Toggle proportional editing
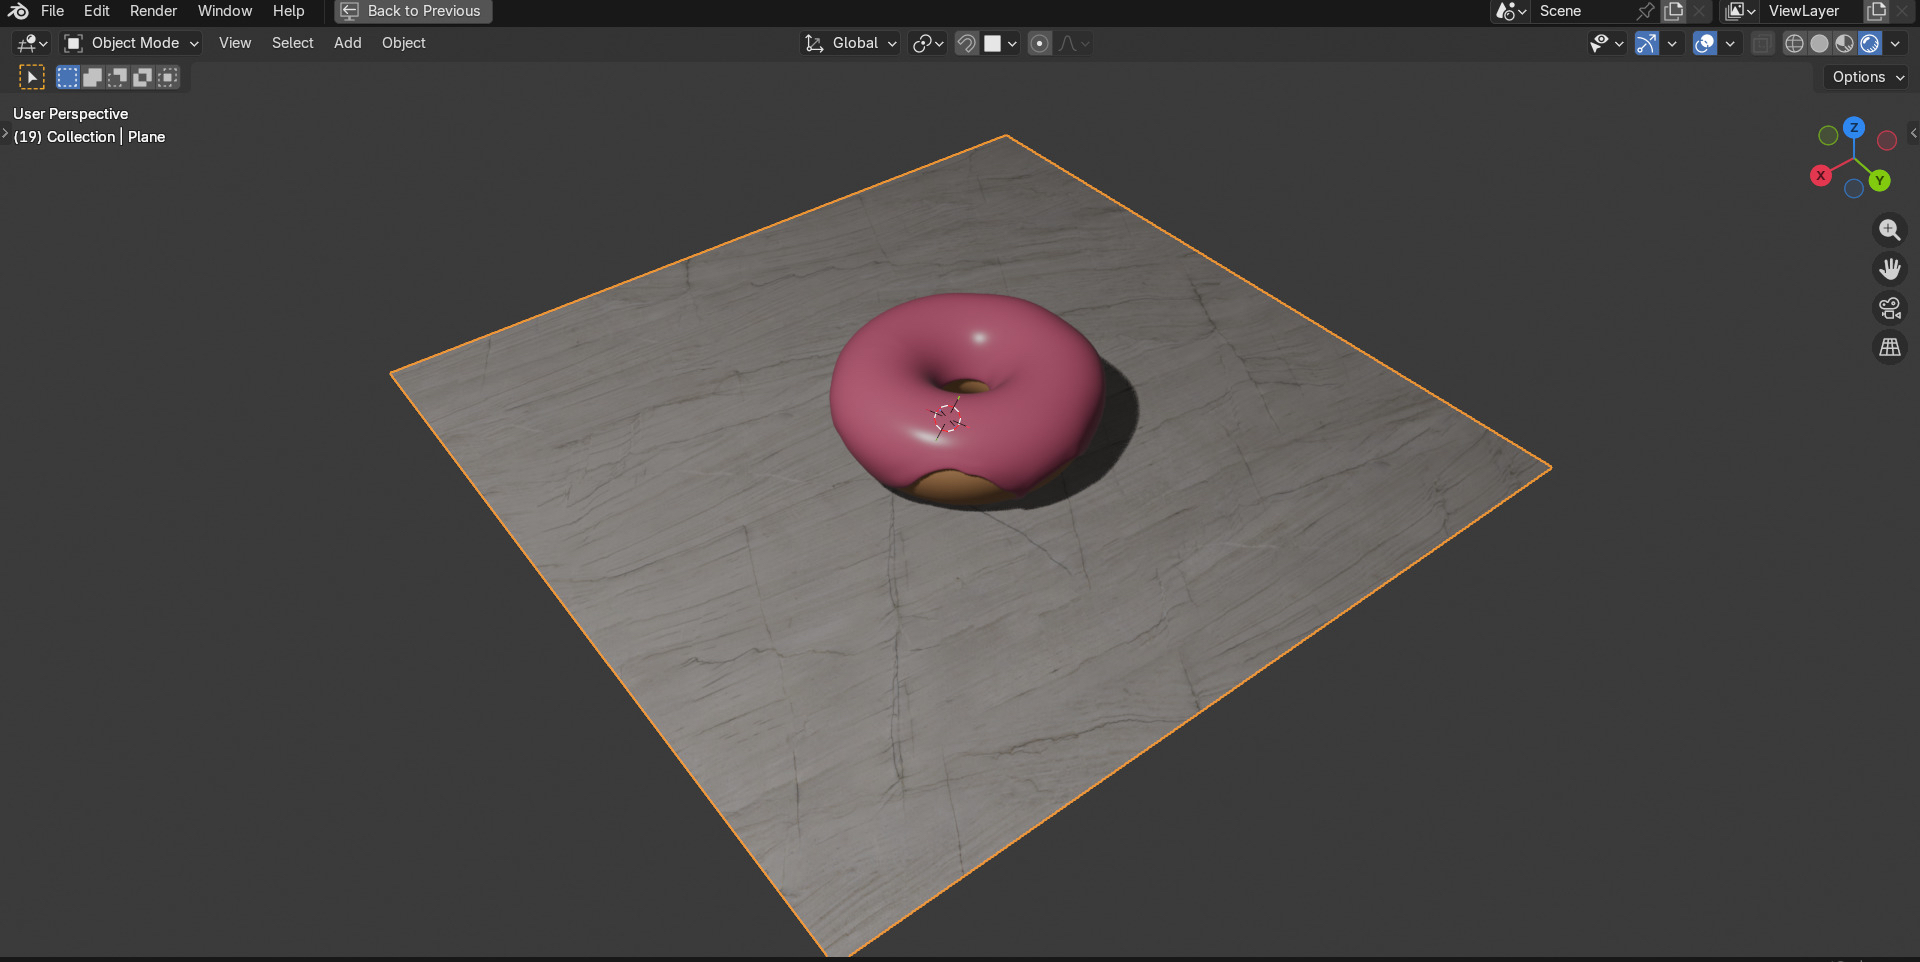Screen dimensions: 1920x962 [1040, 43]
